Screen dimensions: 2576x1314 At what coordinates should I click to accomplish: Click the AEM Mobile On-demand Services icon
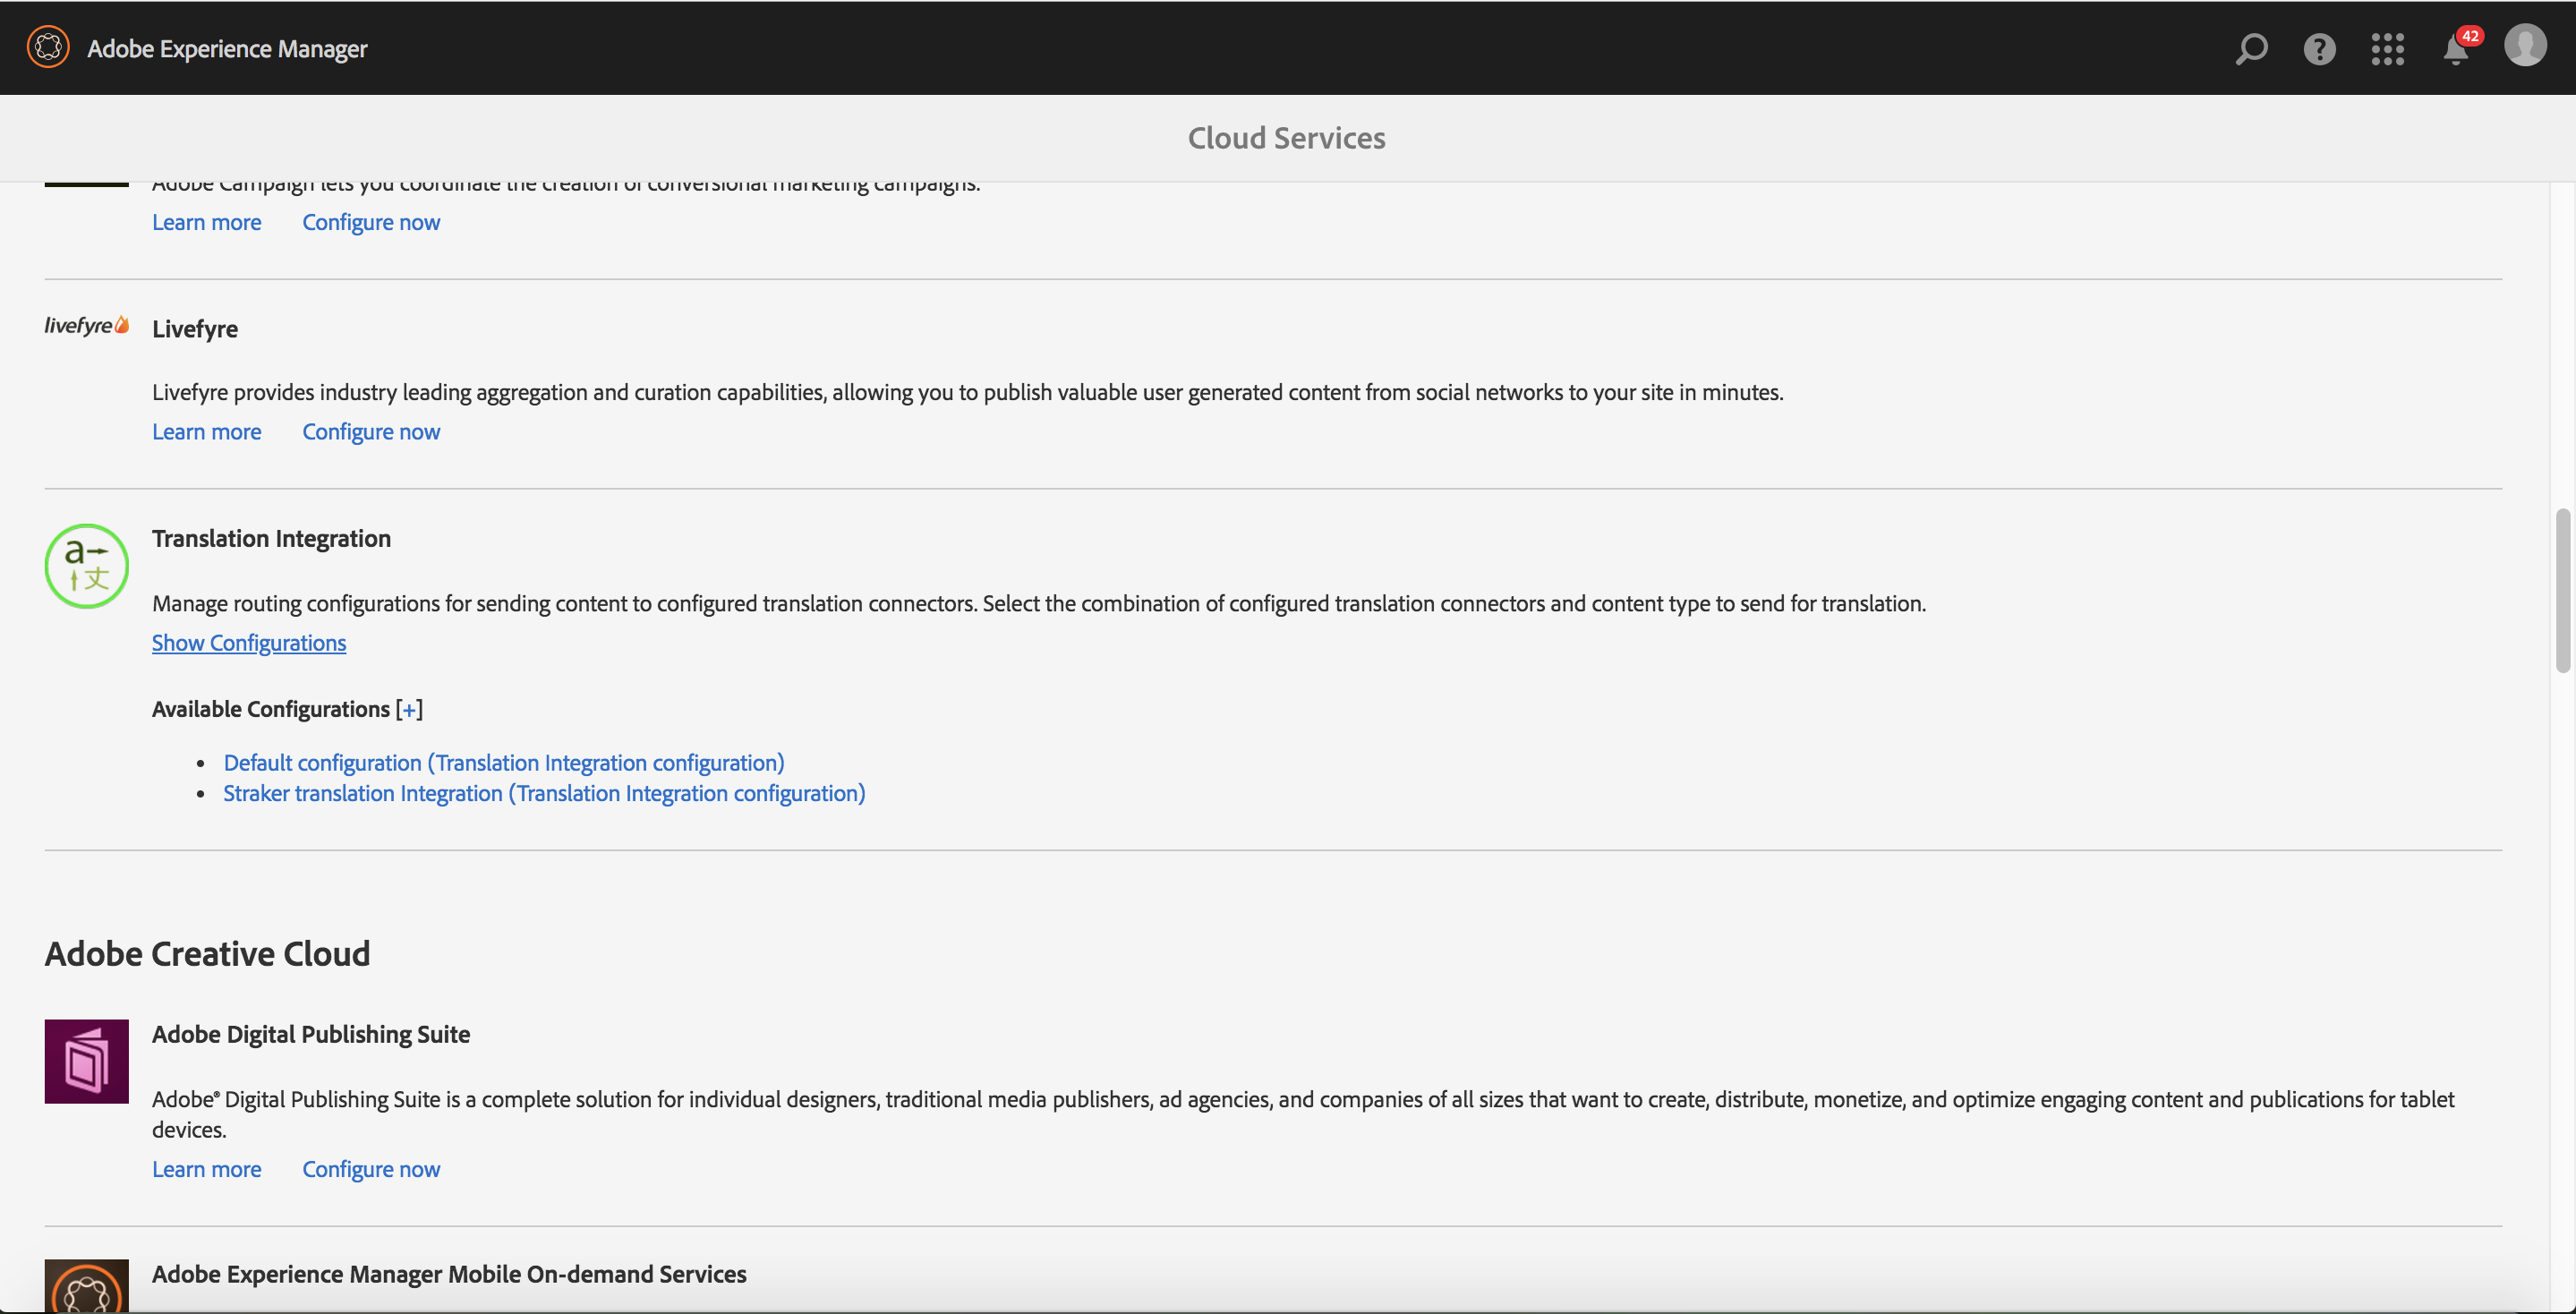click(87, 1285)
